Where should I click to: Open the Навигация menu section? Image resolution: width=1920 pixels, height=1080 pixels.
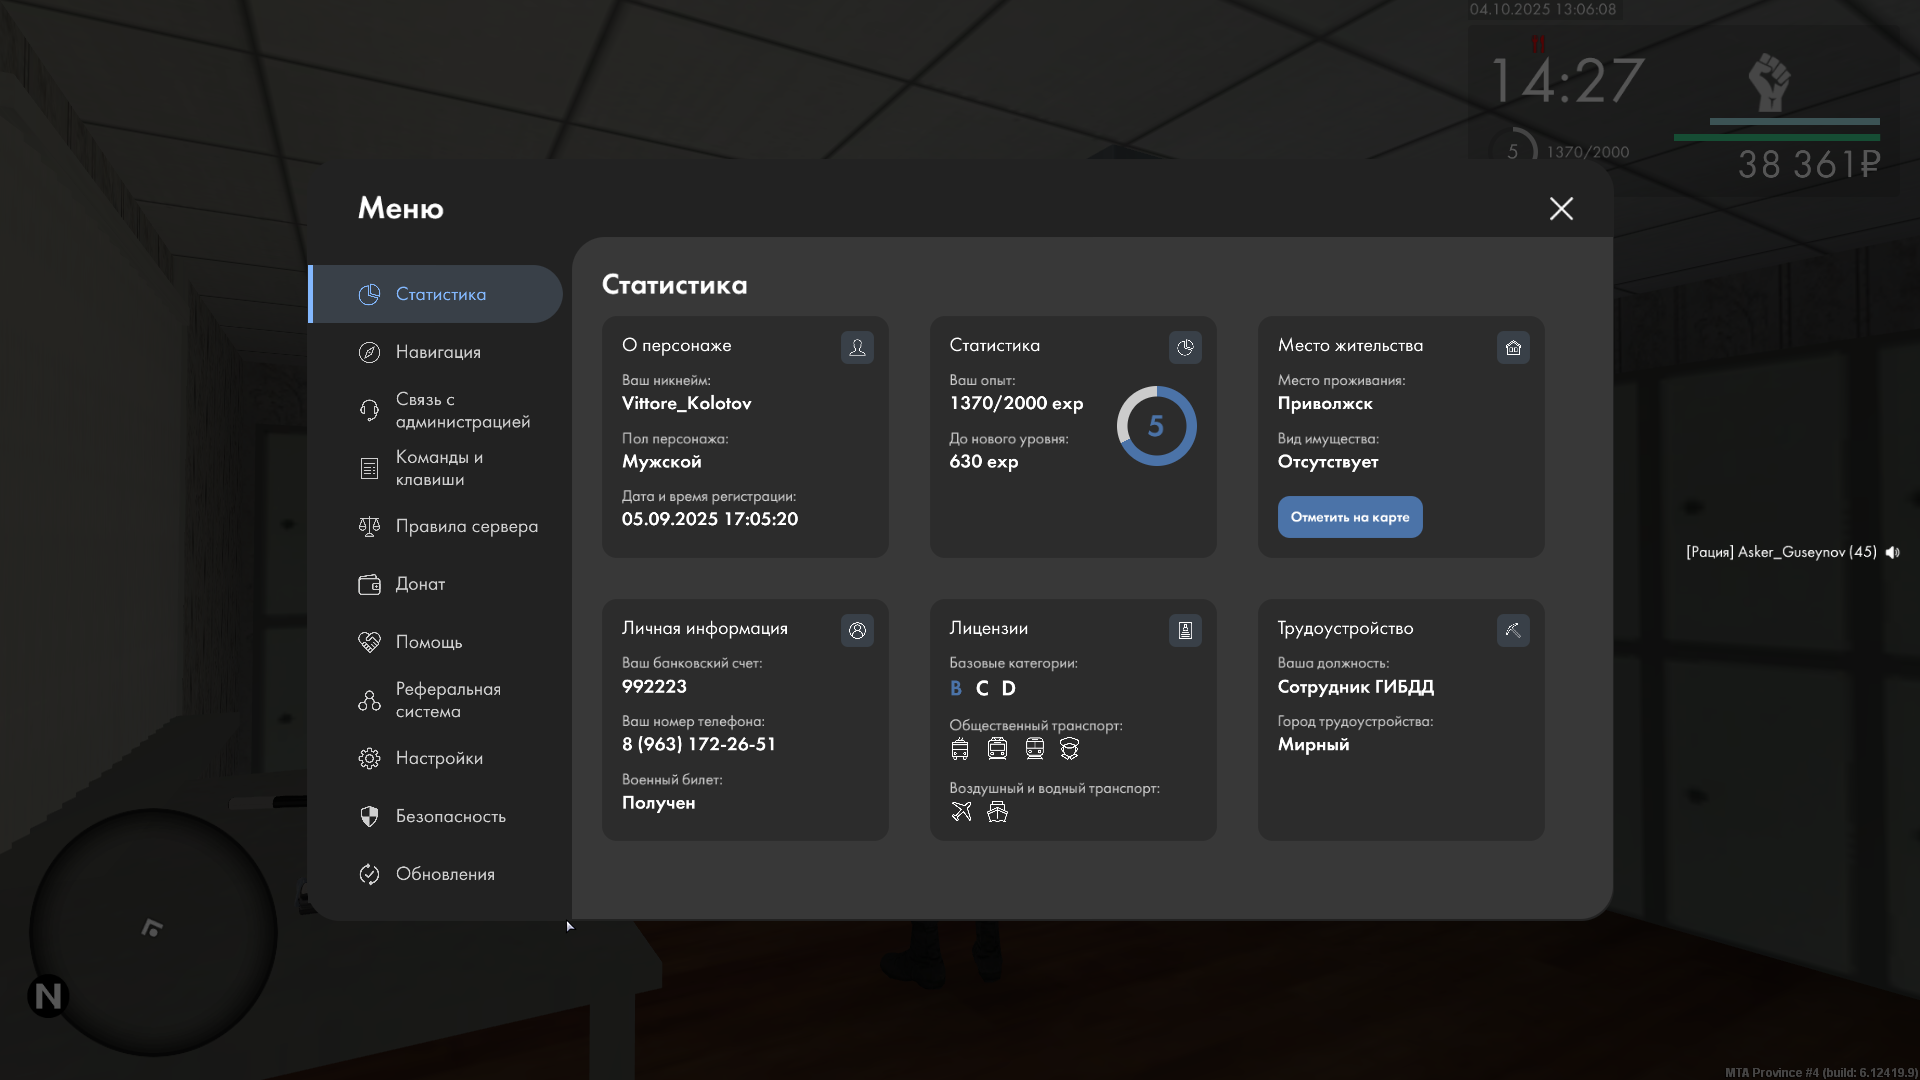tap(438, 352)
